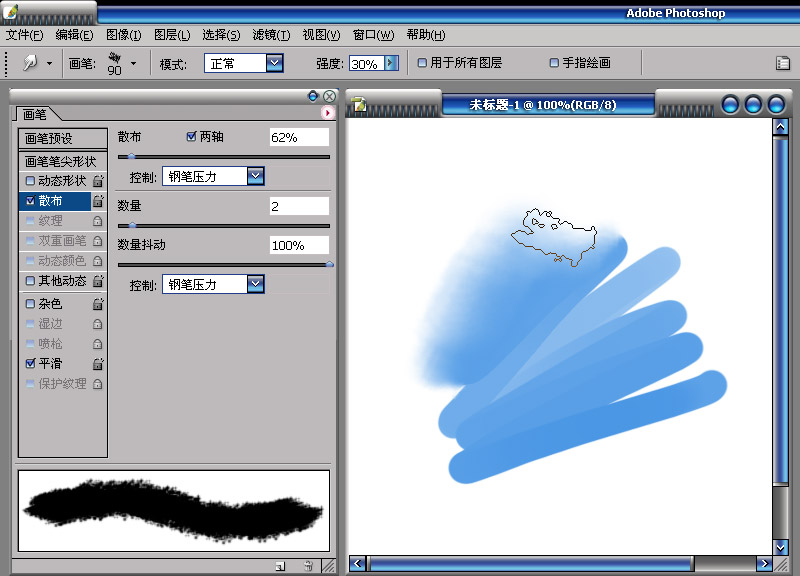Open the 视图 menu
The width and height of the screenshot is (800, 576).
click(321, 35)
